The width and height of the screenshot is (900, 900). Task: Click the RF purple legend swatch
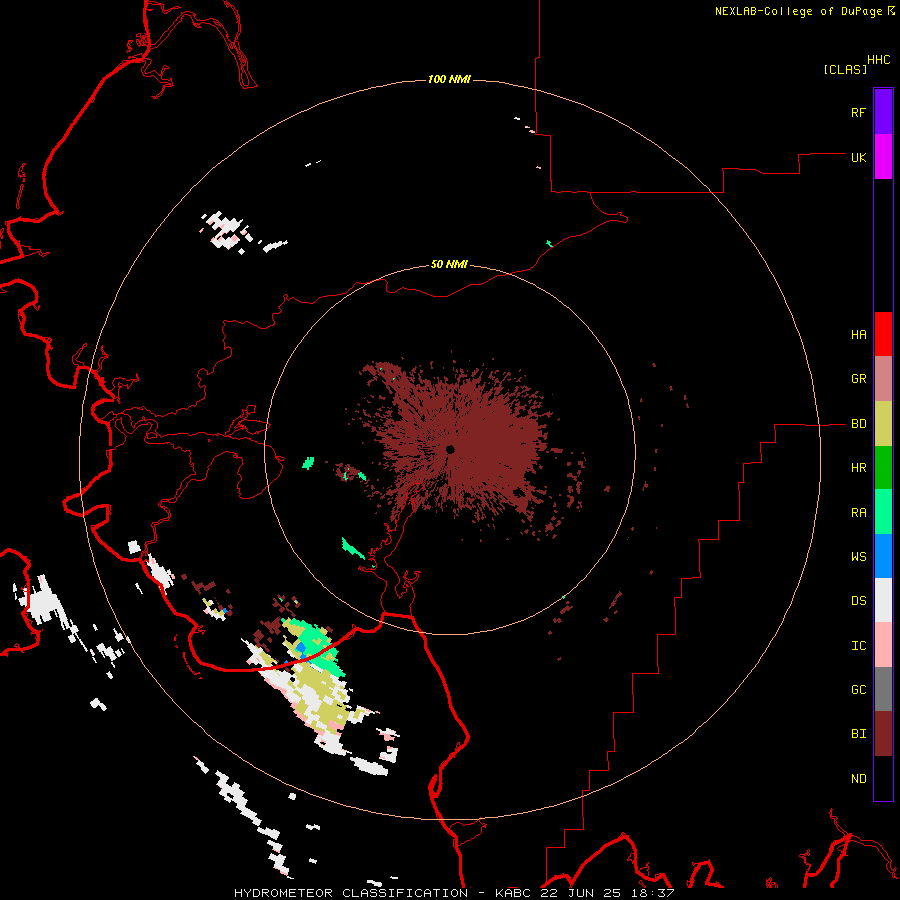(x=883, y=112)
